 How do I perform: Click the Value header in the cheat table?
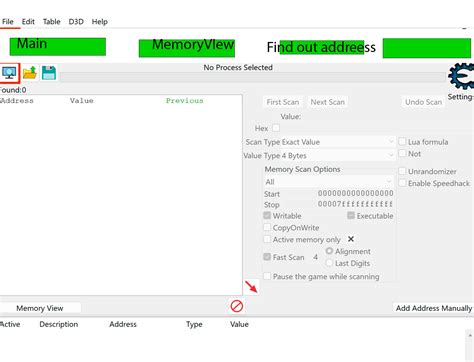coord(239,324)
